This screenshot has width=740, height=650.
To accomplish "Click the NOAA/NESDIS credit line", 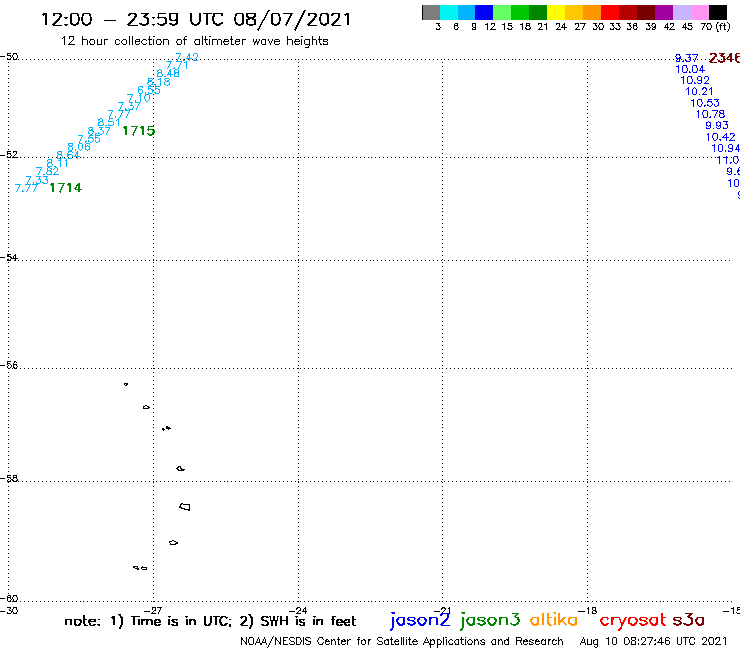I will click(x=402, y=642).
